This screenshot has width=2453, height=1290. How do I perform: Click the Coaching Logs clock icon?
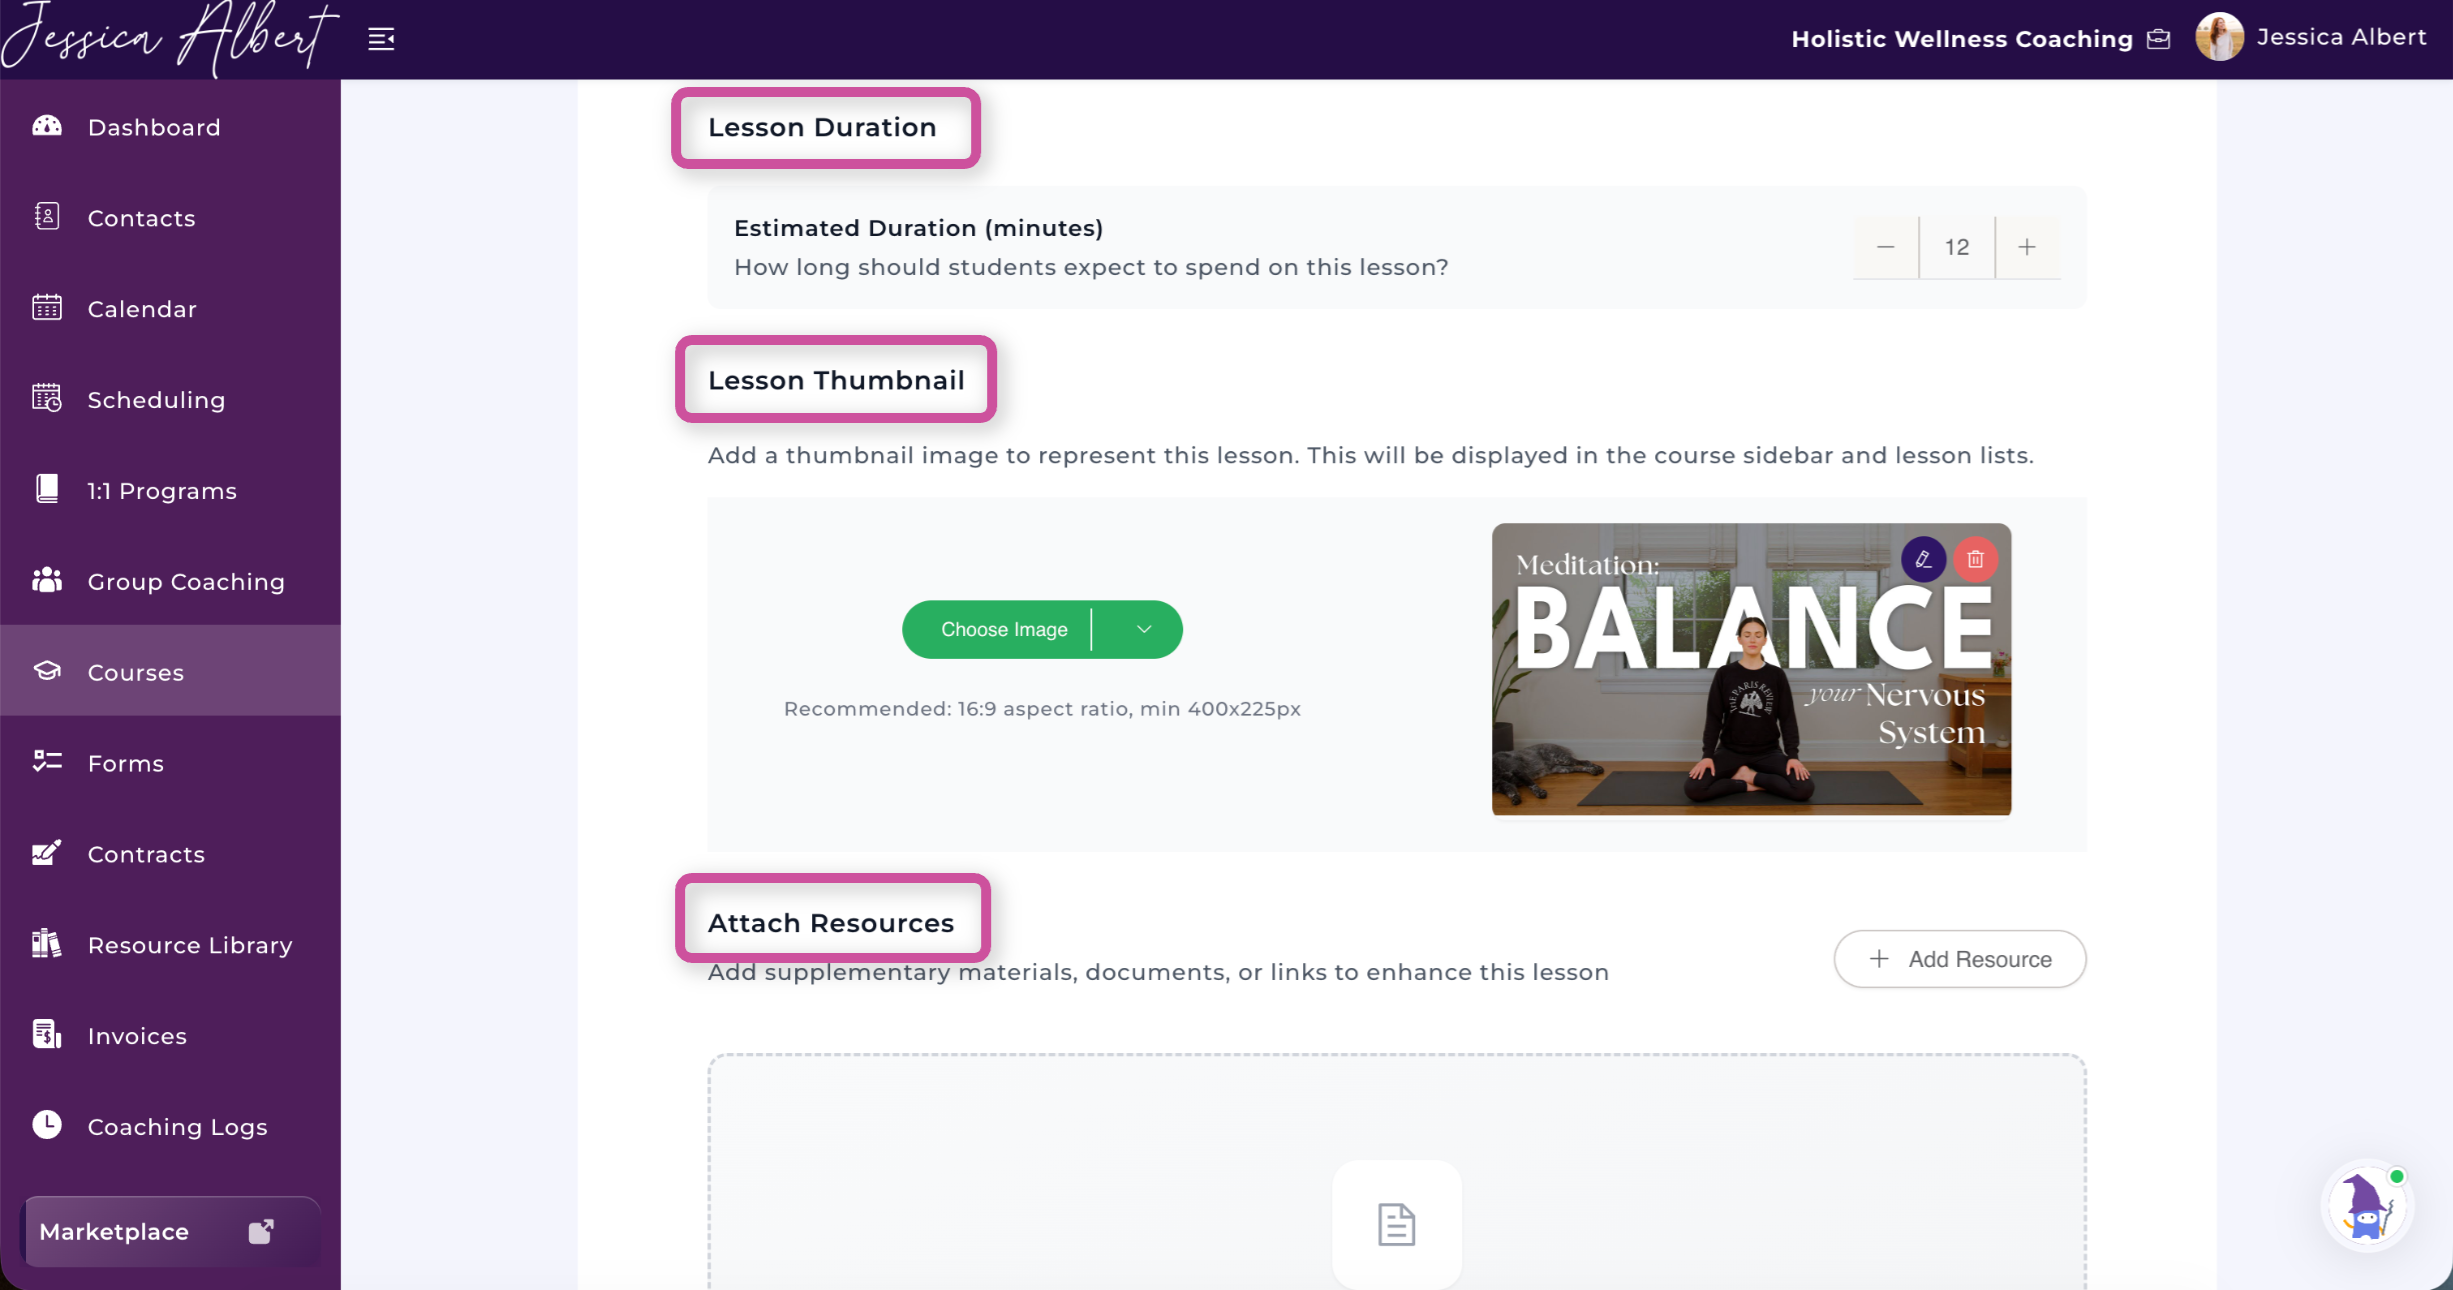tap(47, 1125)
